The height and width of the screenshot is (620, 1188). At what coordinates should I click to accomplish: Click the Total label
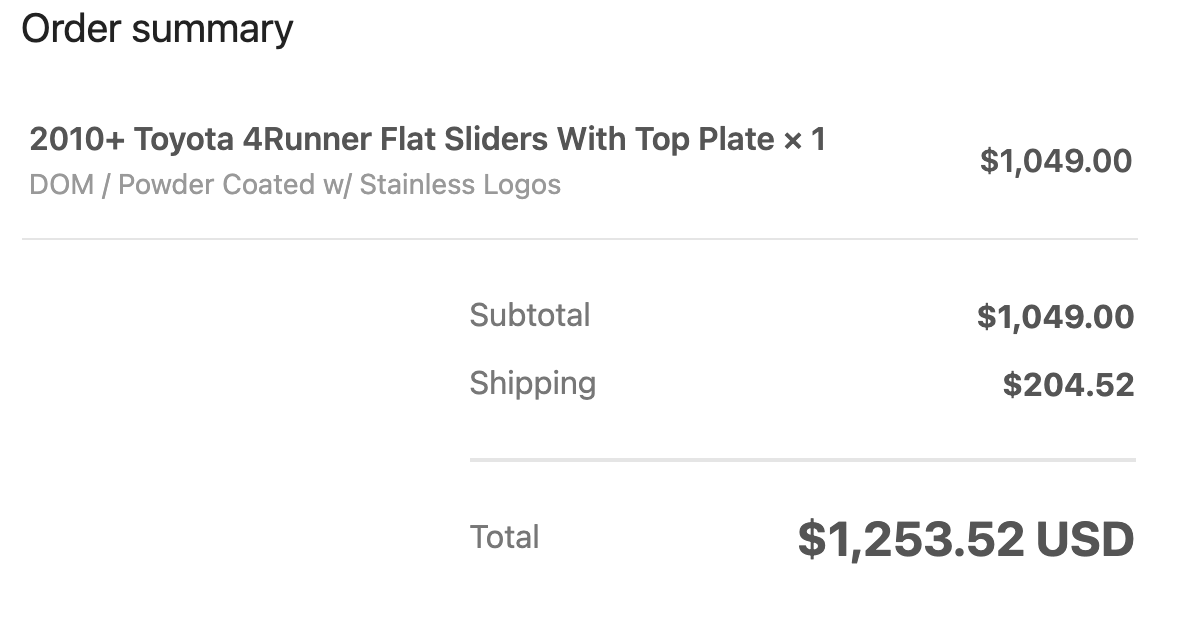tap(505, 537)
